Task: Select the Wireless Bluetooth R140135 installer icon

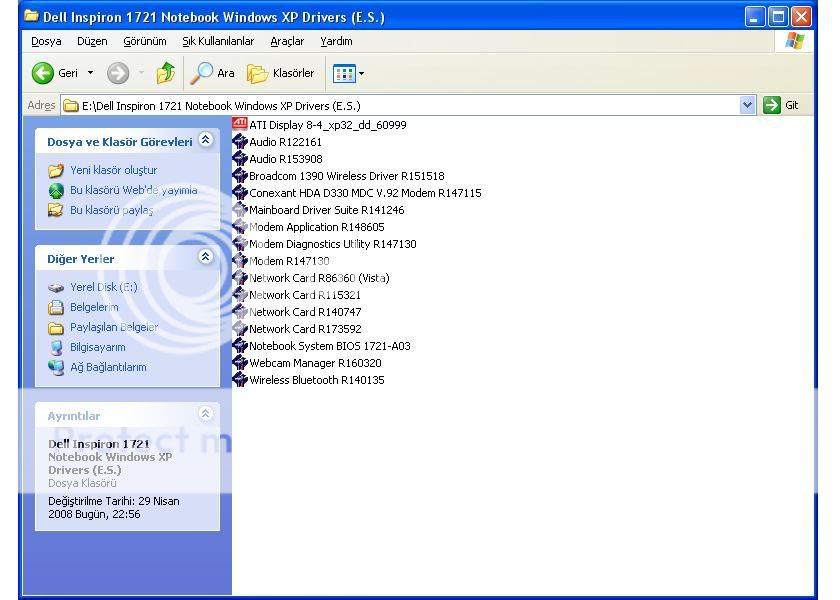Action: tap(240, 380)
